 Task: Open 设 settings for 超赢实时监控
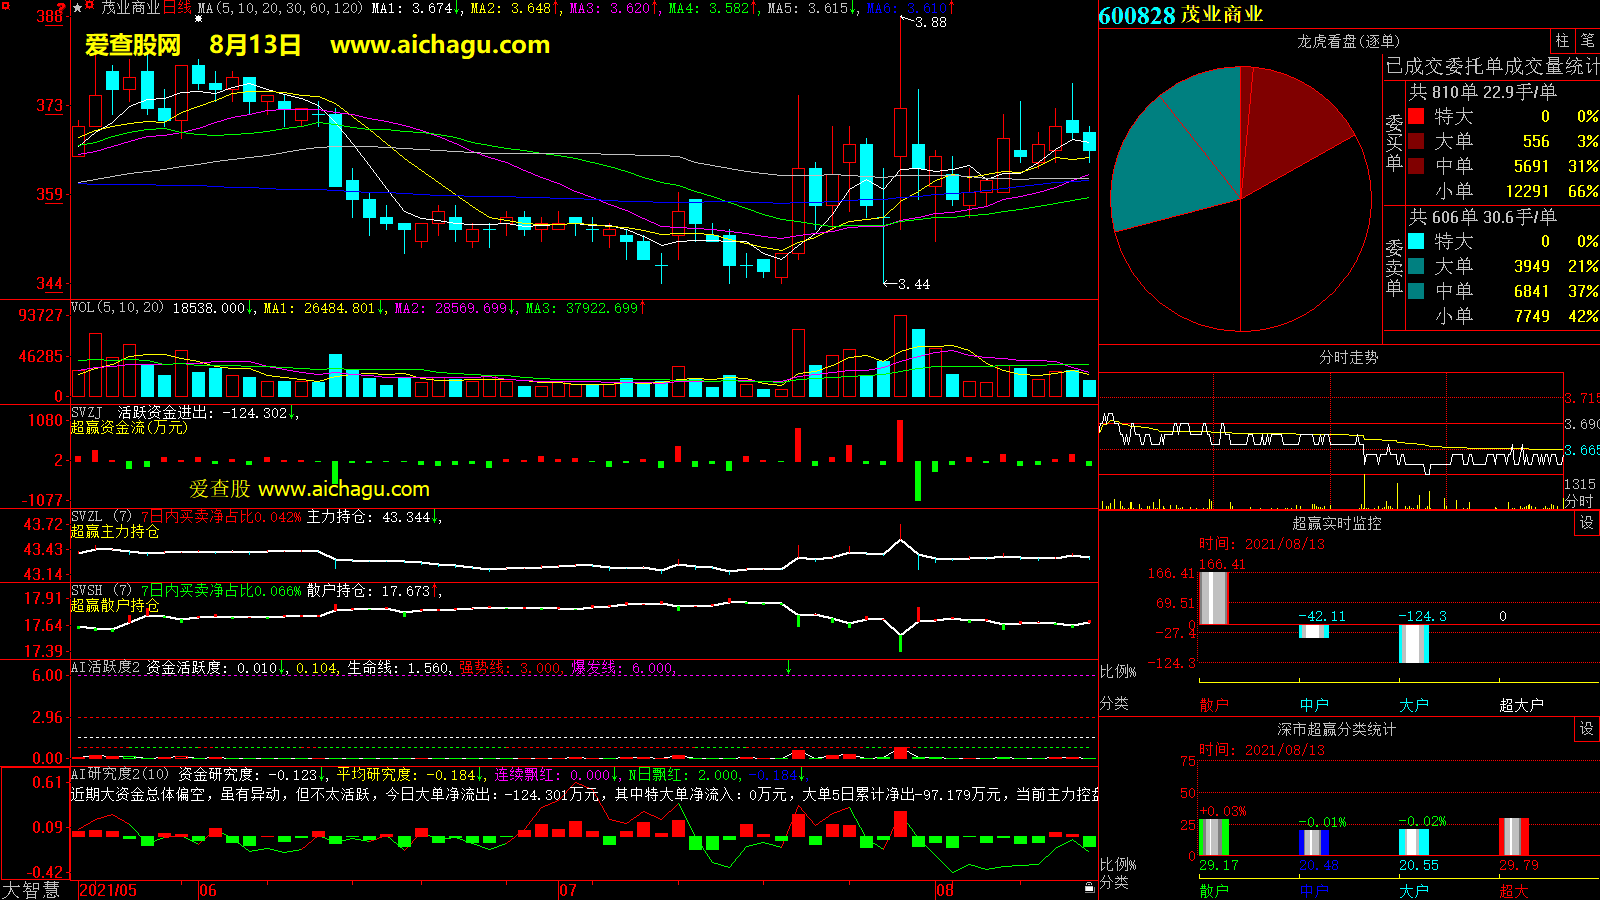1586,523
